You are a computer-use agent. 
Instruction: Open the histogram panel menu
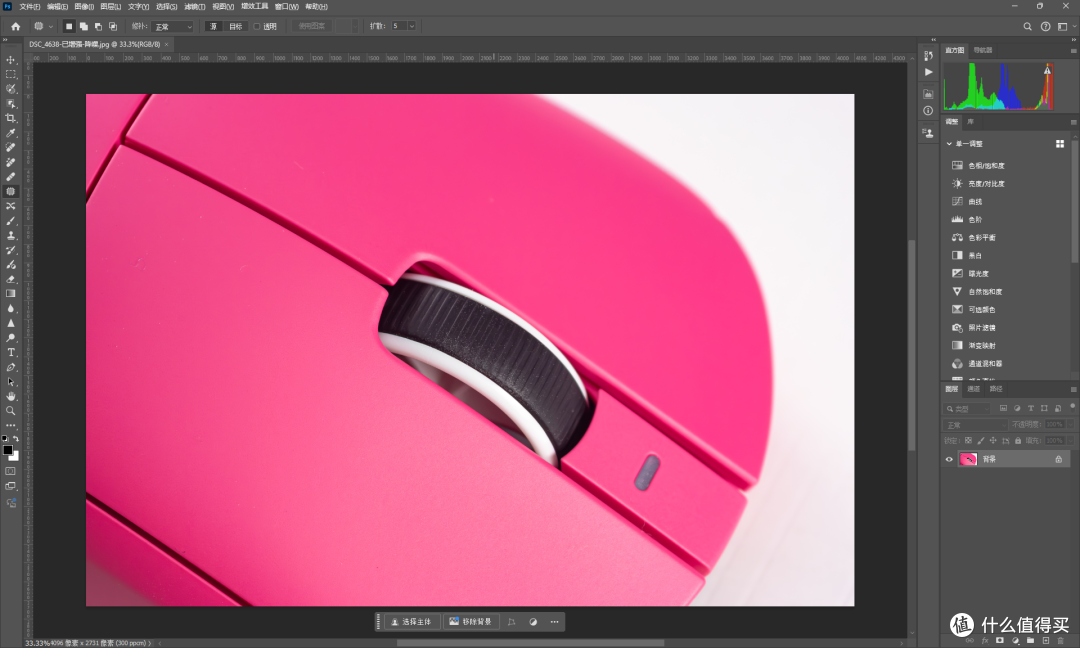(1073, 50)
